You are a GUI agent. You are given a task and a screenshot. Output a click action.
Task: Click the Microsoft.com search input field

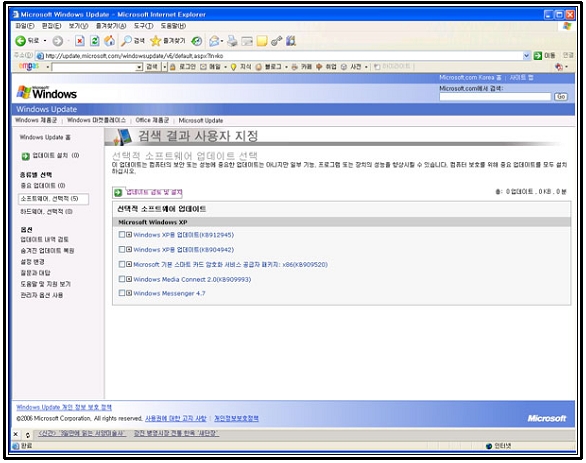click(x=495, y=97)
